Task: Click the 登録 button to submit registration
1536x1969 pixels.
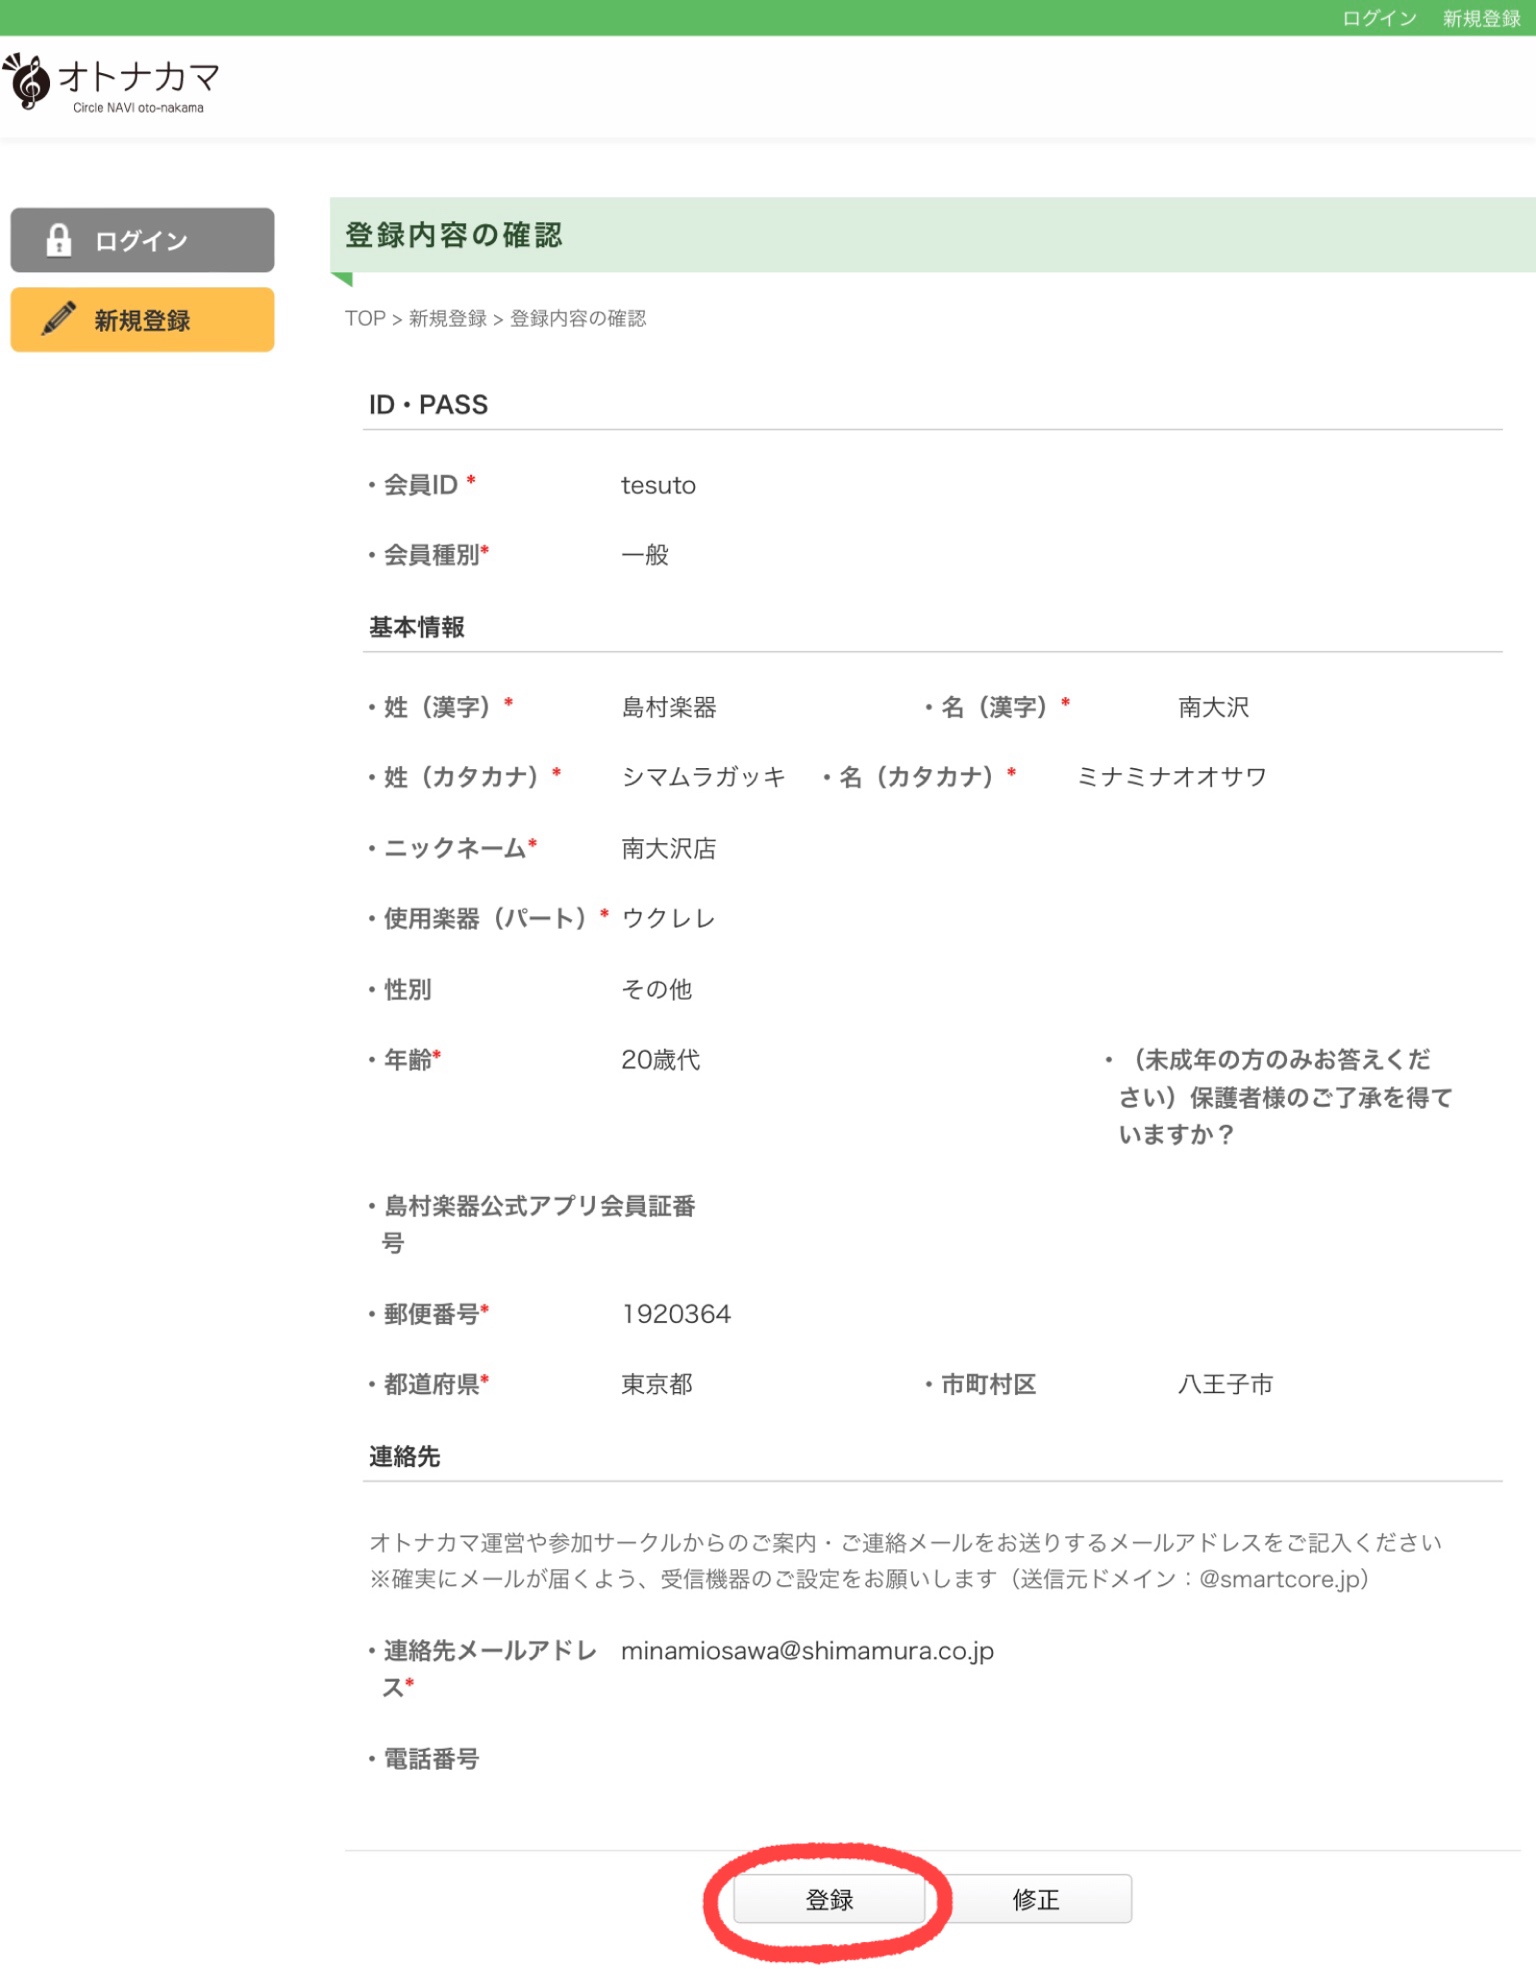Action: 829,1899
